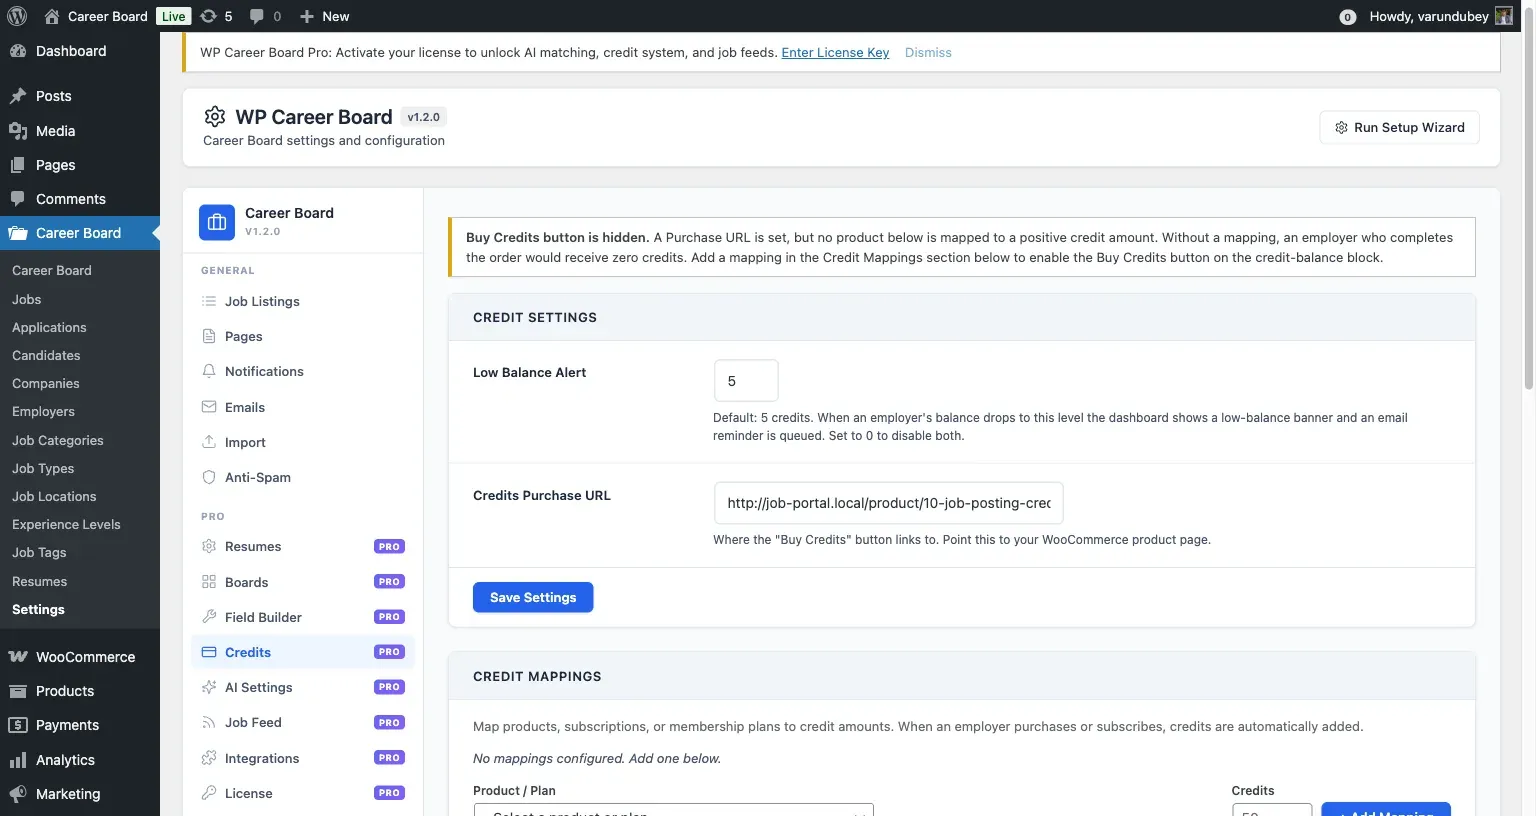The height and width of the screenshot is (816, 1536).
Task: Open Anti-Spam shield icon
Action: tap(209, 477)
